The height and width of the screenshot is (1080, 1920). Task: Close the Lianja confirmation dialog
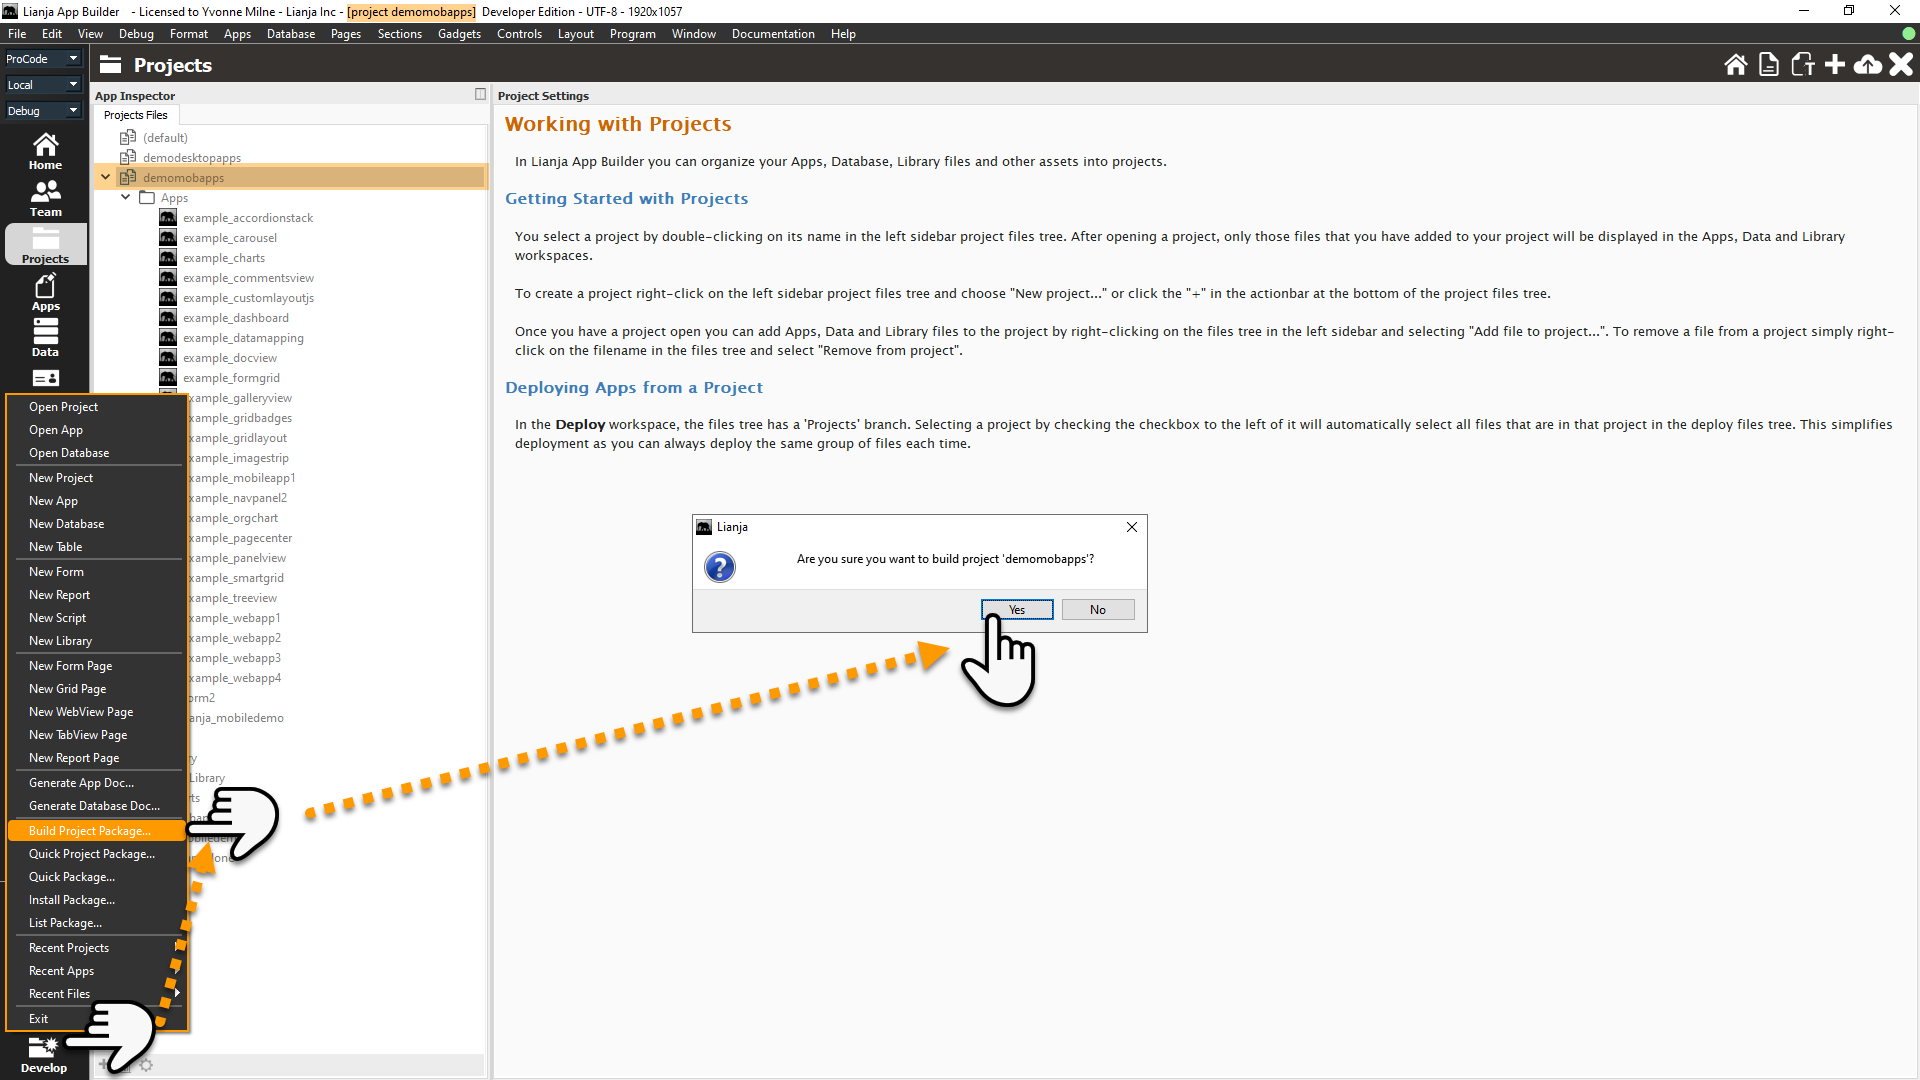[x=1132, y=527]
